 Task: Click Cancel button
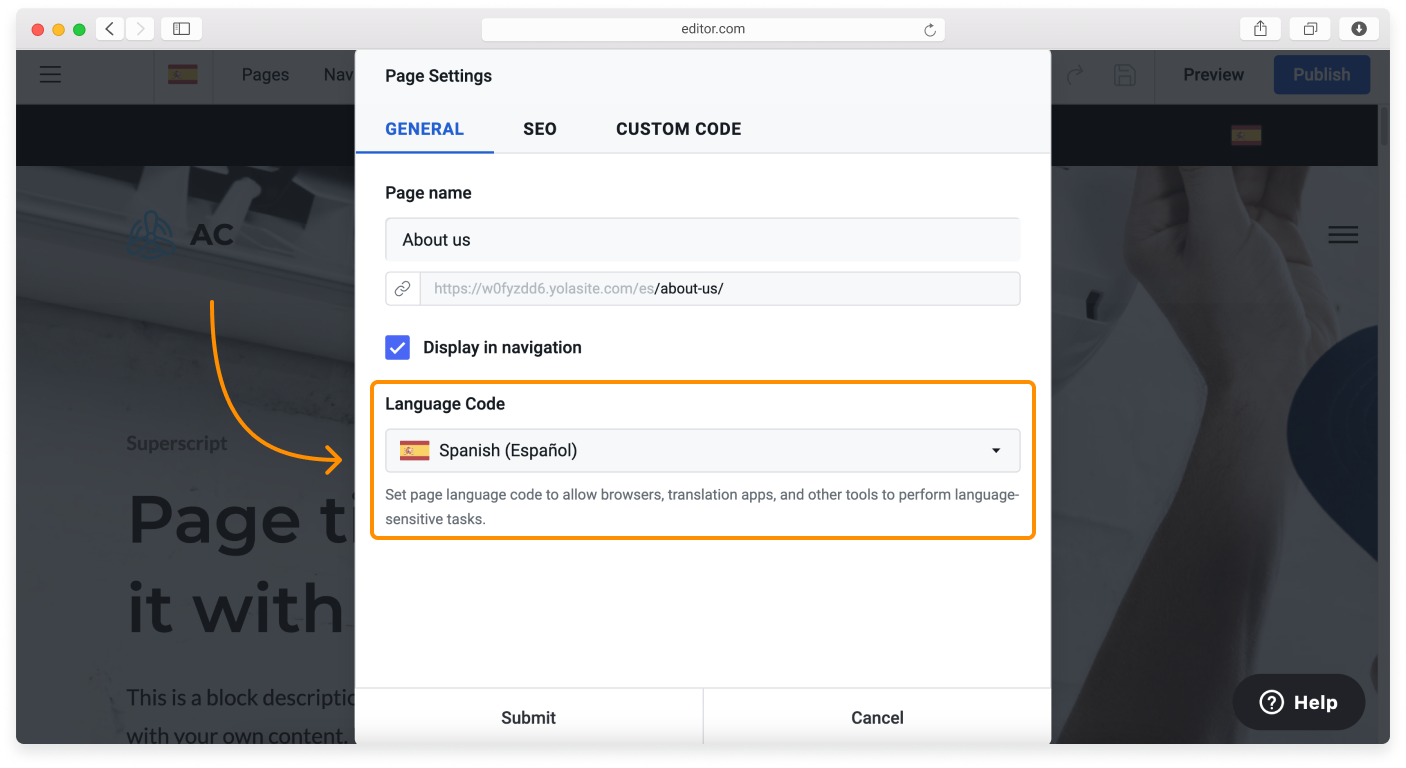pyautogui.click(x=877, y=717)
